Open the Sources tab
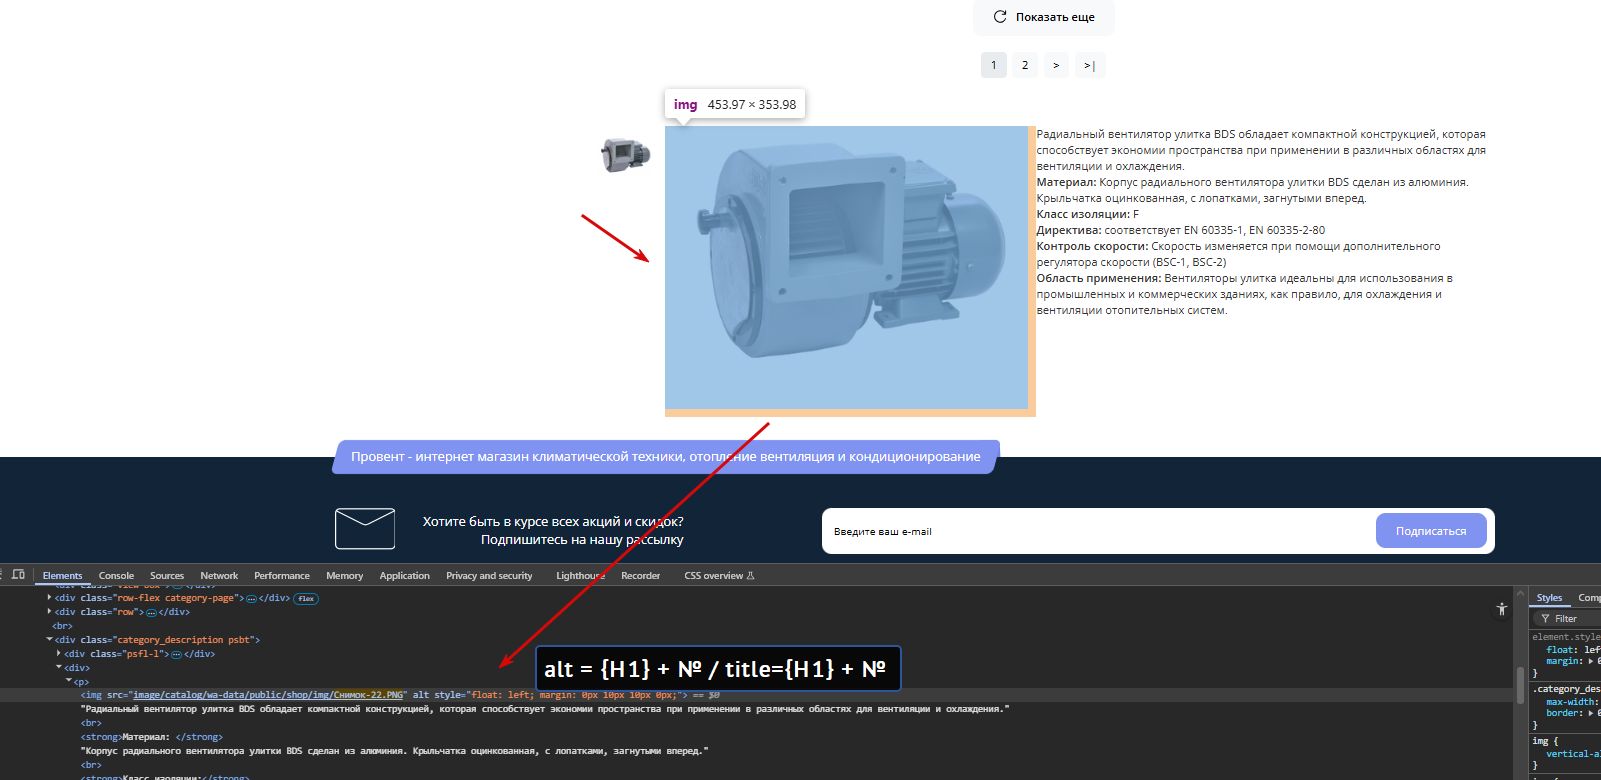1601x780 pixels. point(167,576)
